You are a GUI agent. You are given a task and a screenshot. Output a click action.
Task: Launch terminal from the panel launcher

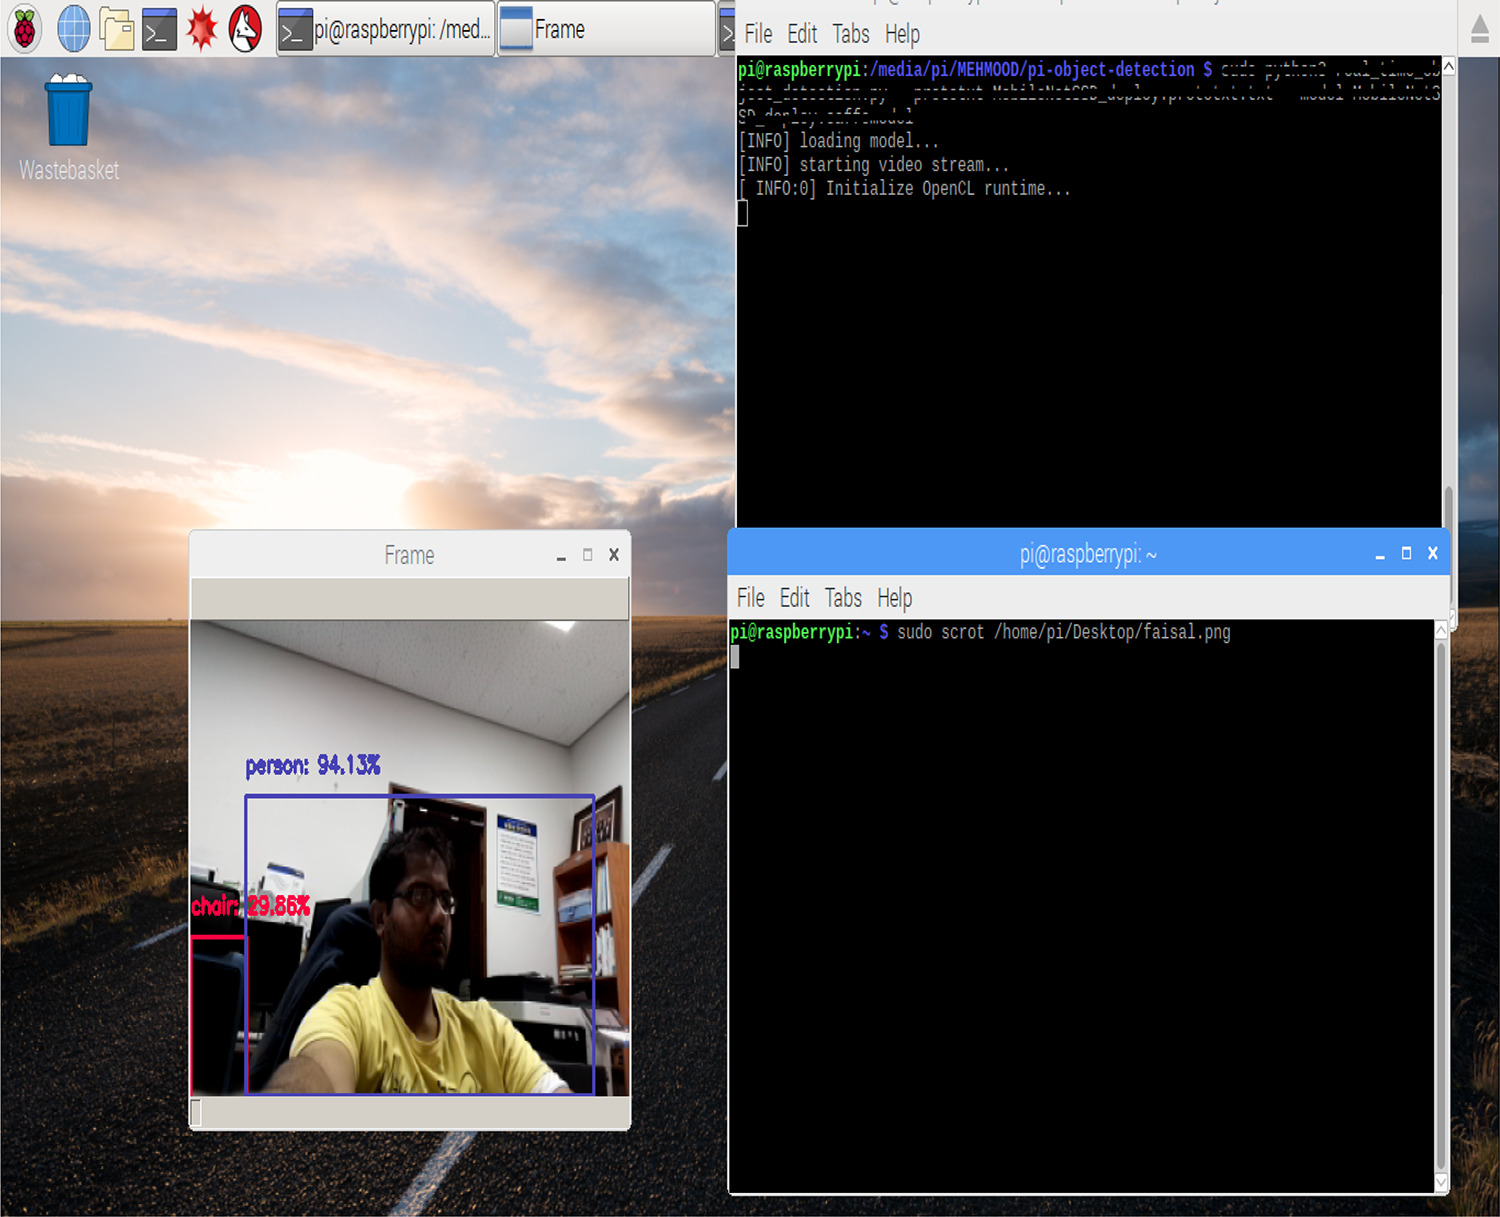tap(159, 30)
